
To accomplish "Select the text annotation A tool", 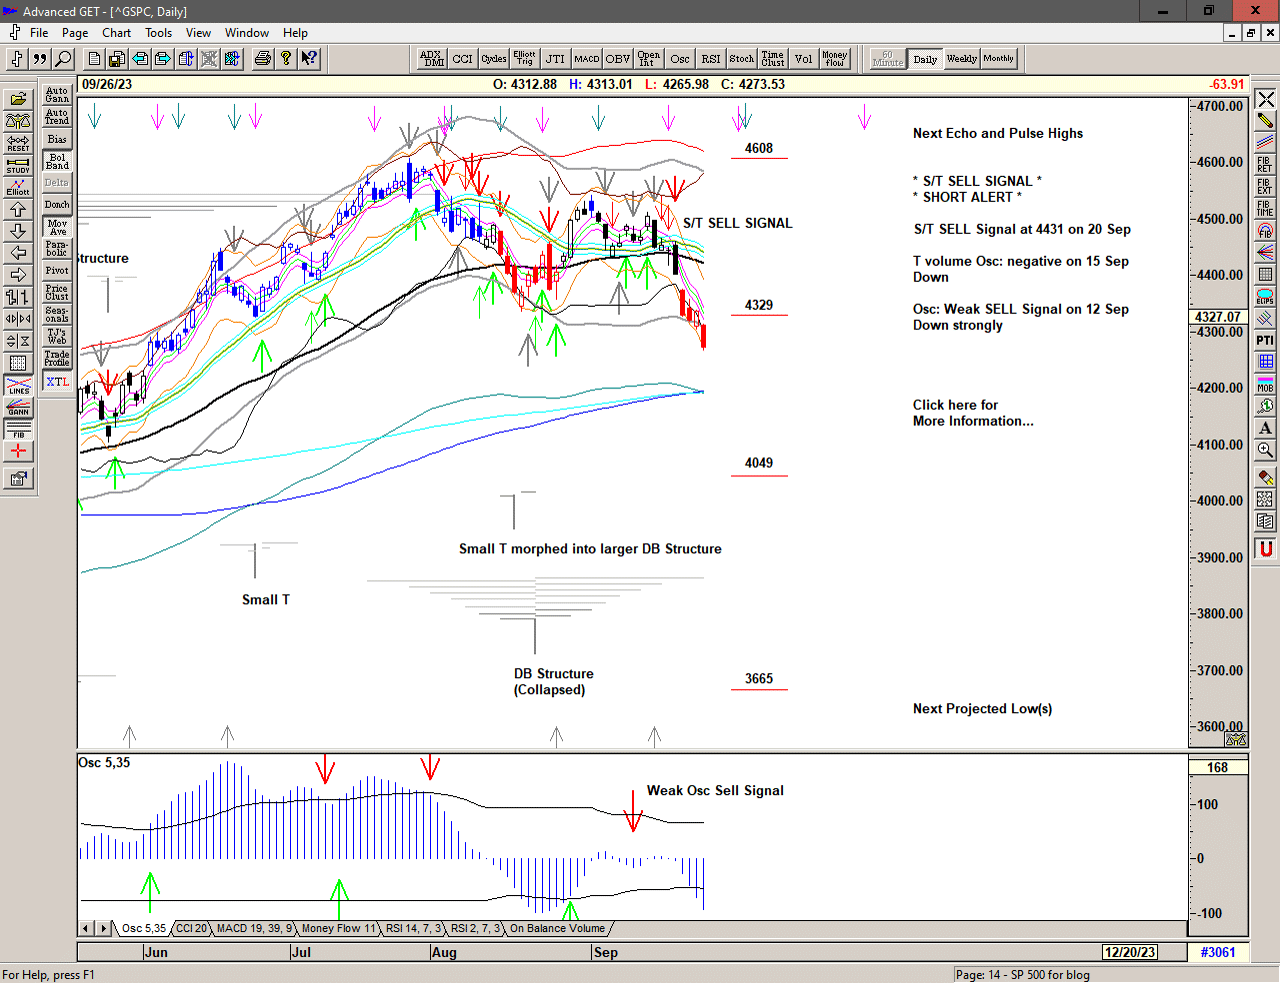I will (x=1265, y=428).
